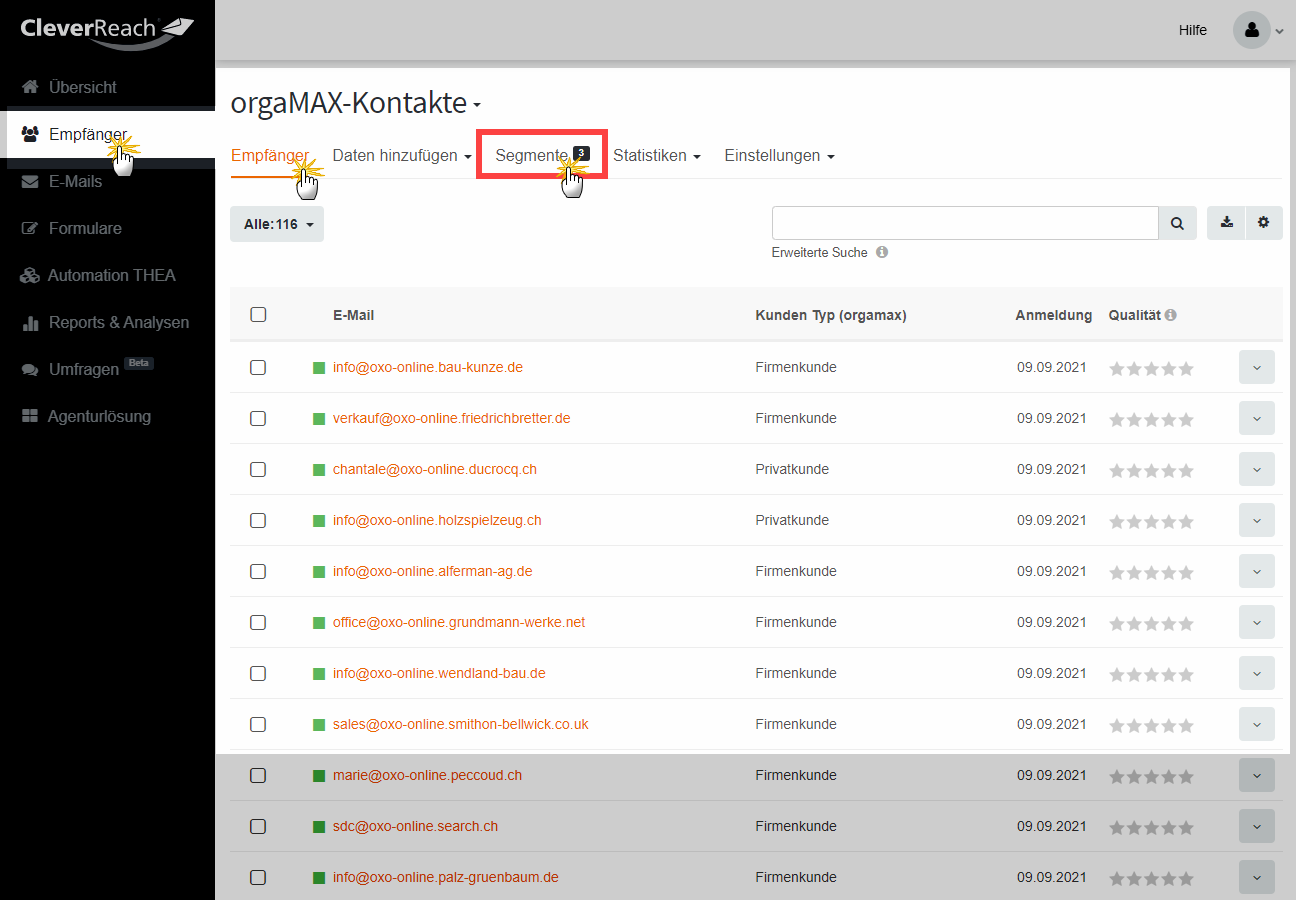This screenshot has width=1296, height=900.
Task: Click the Anmeldung column header
Action: click(1054, 315)
